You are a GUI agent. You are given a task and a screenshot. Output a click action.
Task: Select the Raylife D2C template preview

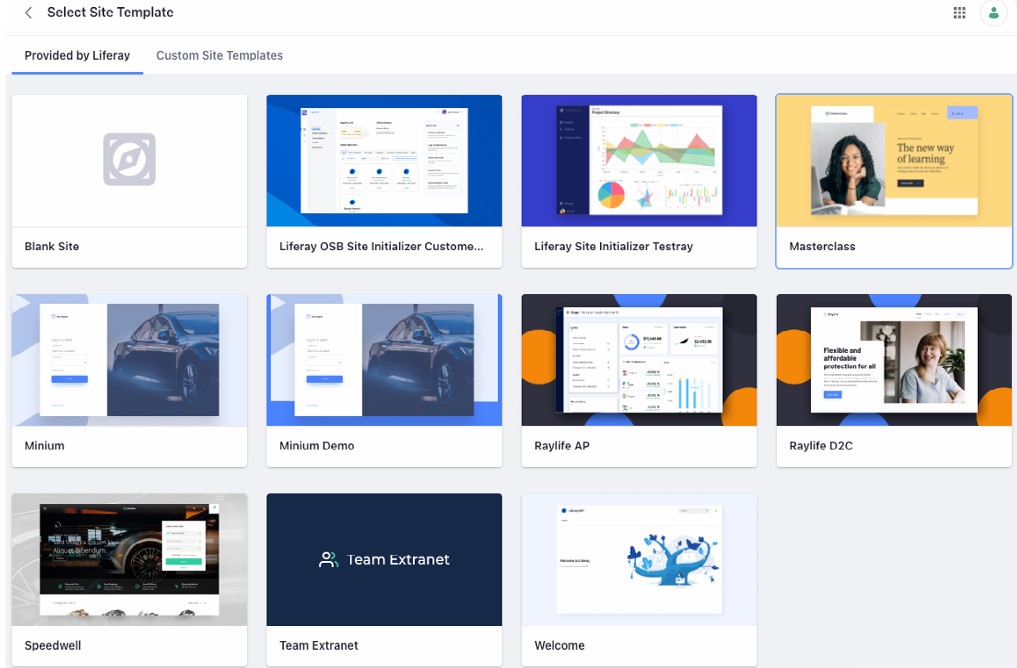click(x=894, y=360)
